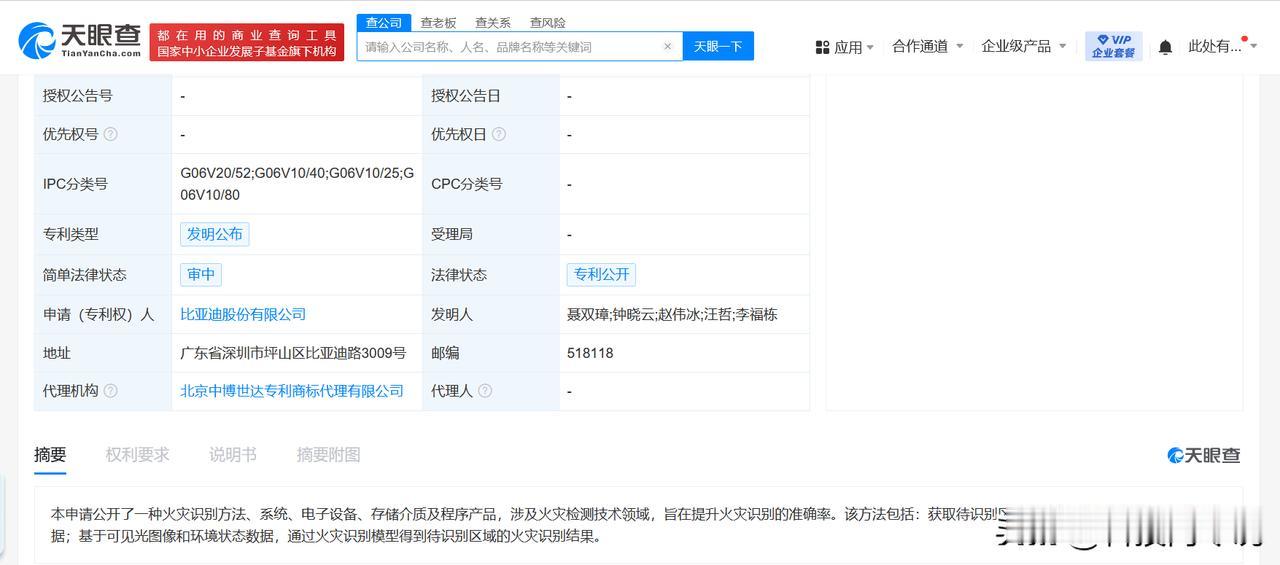Clear the search box with the X icon

click(x=667, y=46)
